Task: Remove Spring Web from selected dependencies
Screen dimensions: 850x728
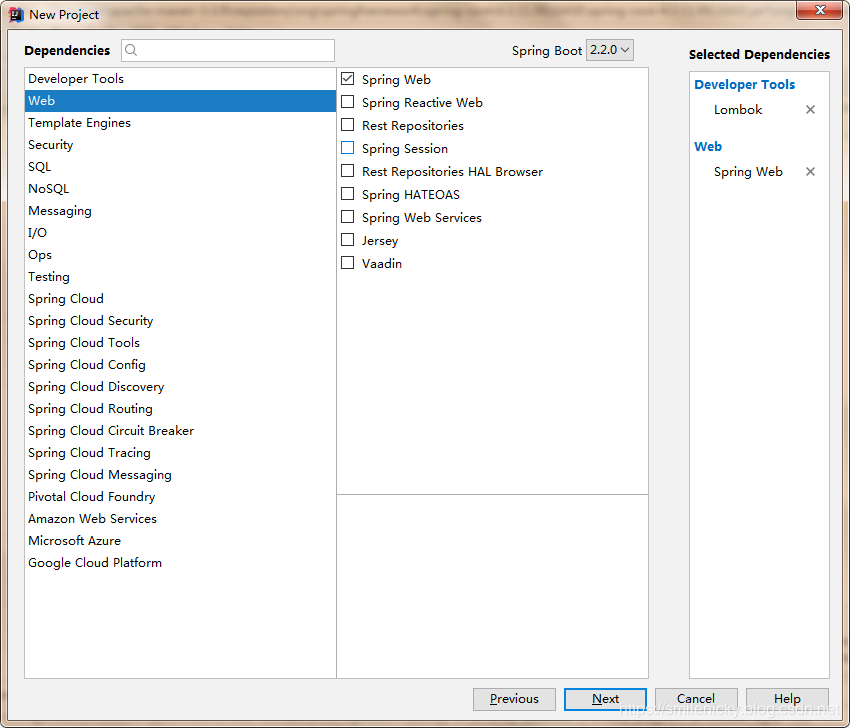Action: pos(810,172)
